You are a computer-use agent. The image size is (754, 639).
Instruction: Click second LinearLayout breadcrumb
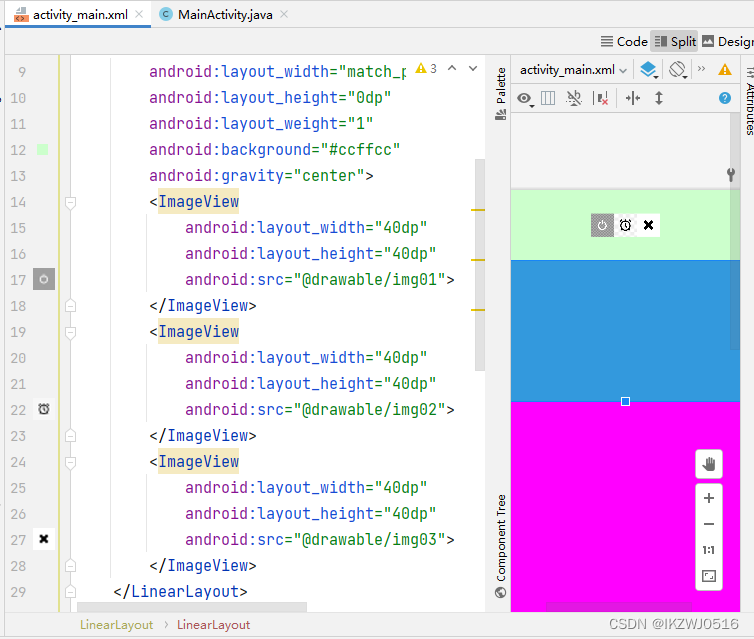214,625
